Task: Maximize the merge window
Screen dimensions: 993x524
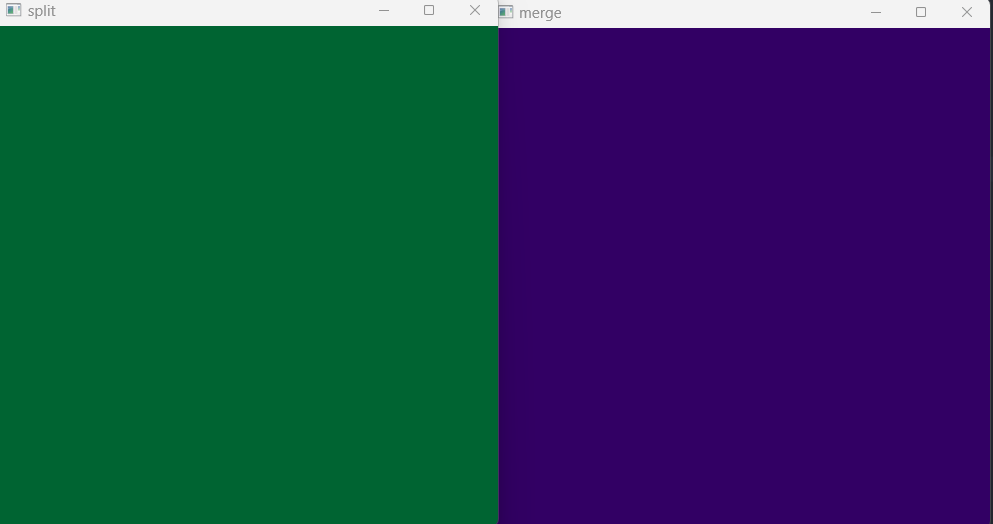Action: [x=921, y=12]
